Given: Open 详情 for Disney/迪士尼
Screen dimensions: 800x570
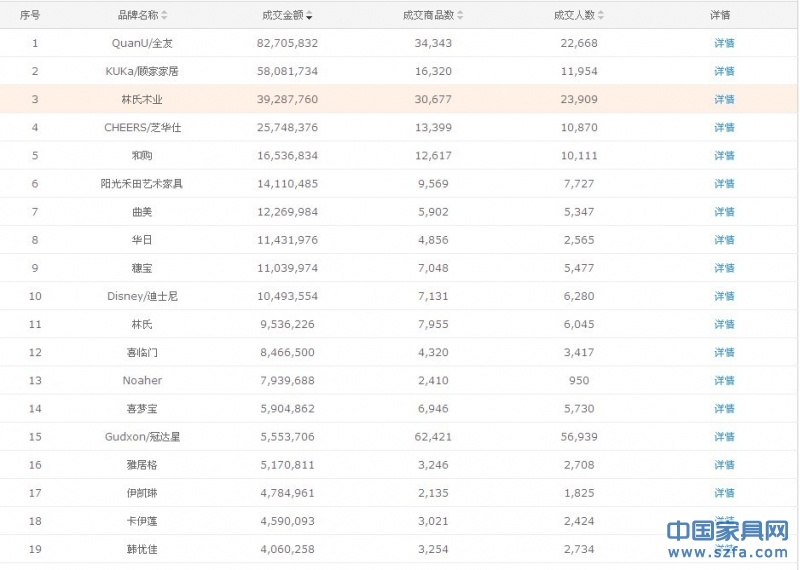Looking at the screenshot, I should (x=724, y=296).
